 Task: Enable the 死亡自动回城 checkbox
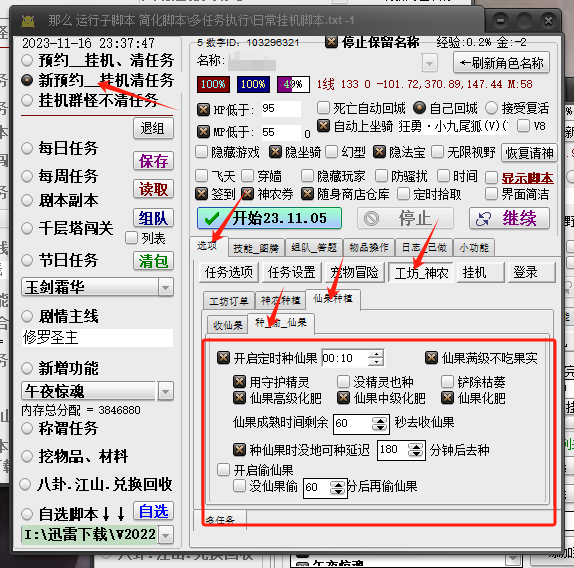[x=323, y=108]
